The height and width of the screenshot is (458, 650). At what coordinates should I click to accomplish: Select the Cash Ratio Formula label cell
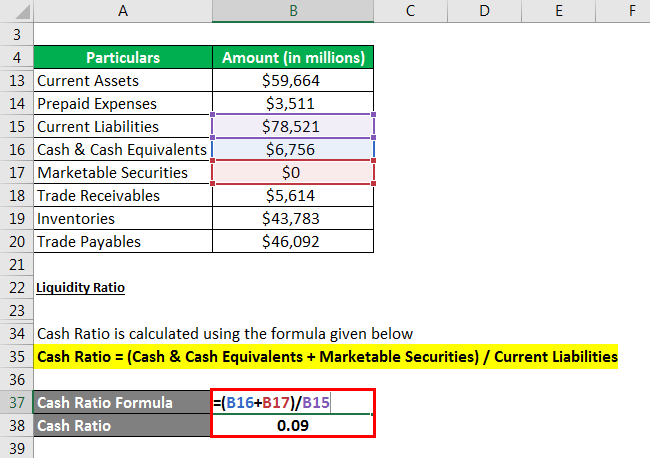point(123,402)
